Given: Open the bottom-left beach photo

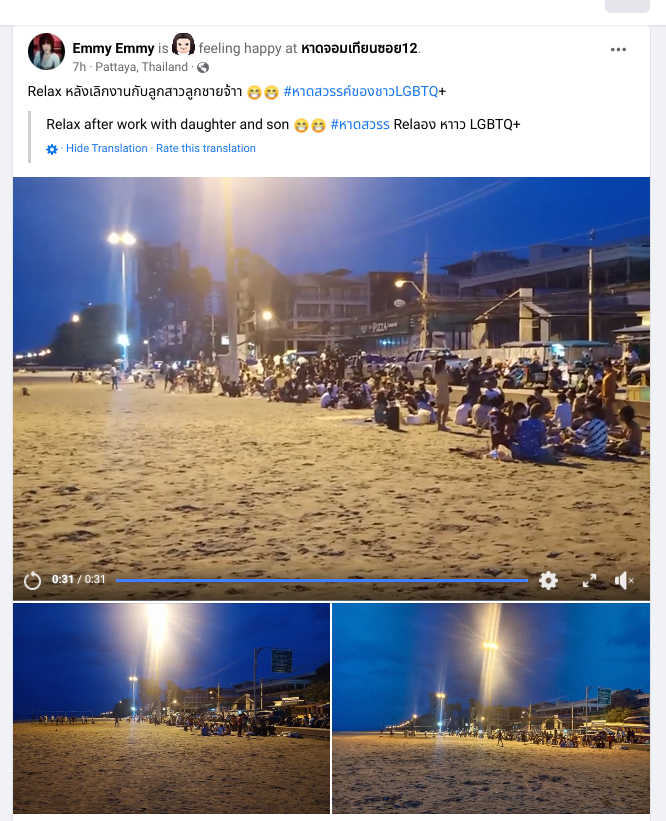Looking at the screenshot, I should [172, 708].
